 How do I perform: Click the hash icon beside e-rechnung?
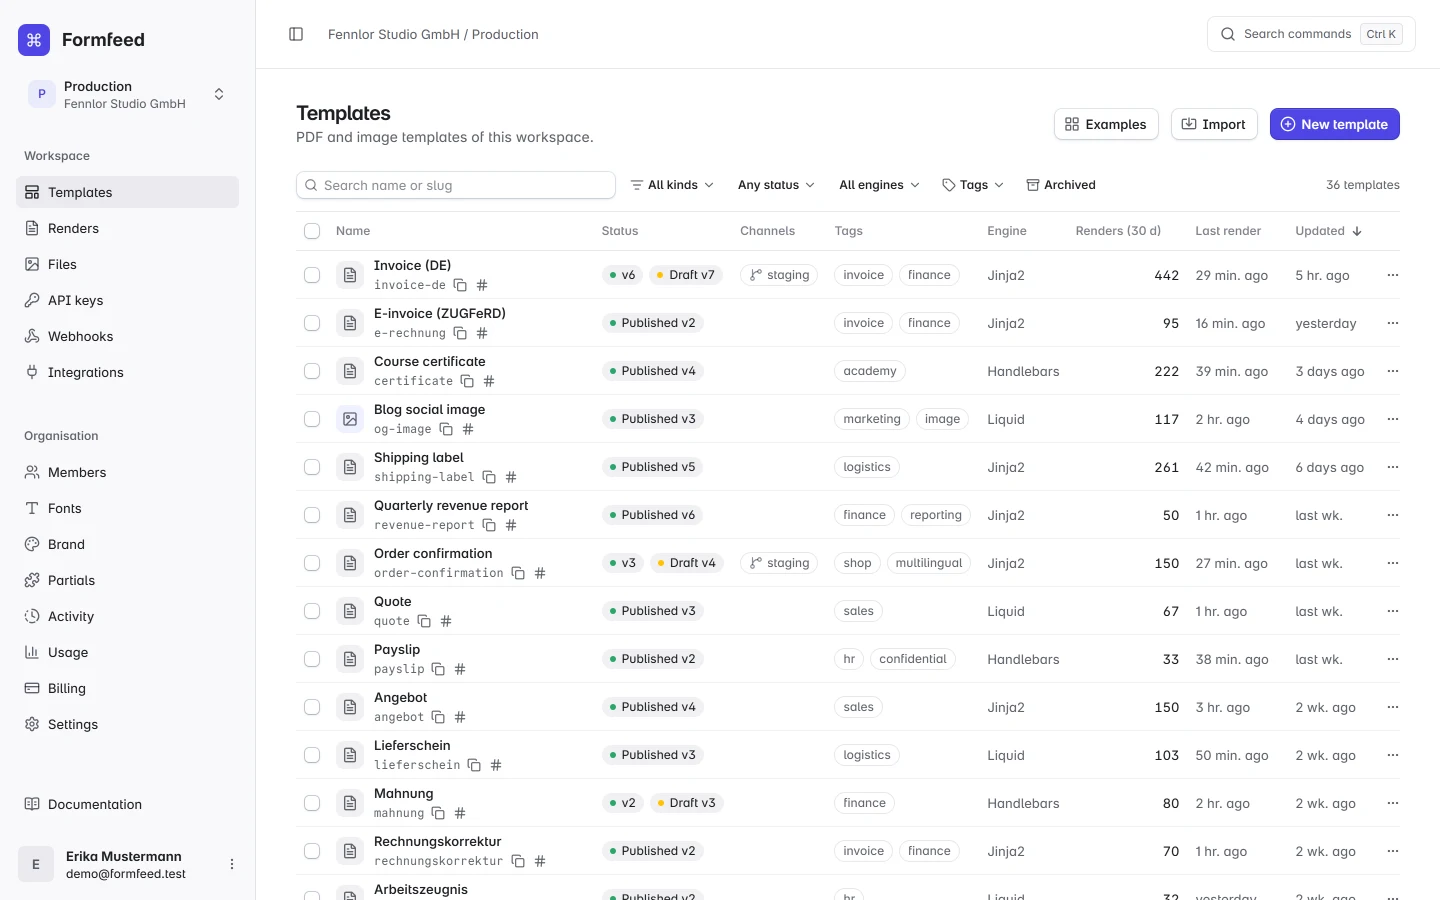(x=482, y=333)
